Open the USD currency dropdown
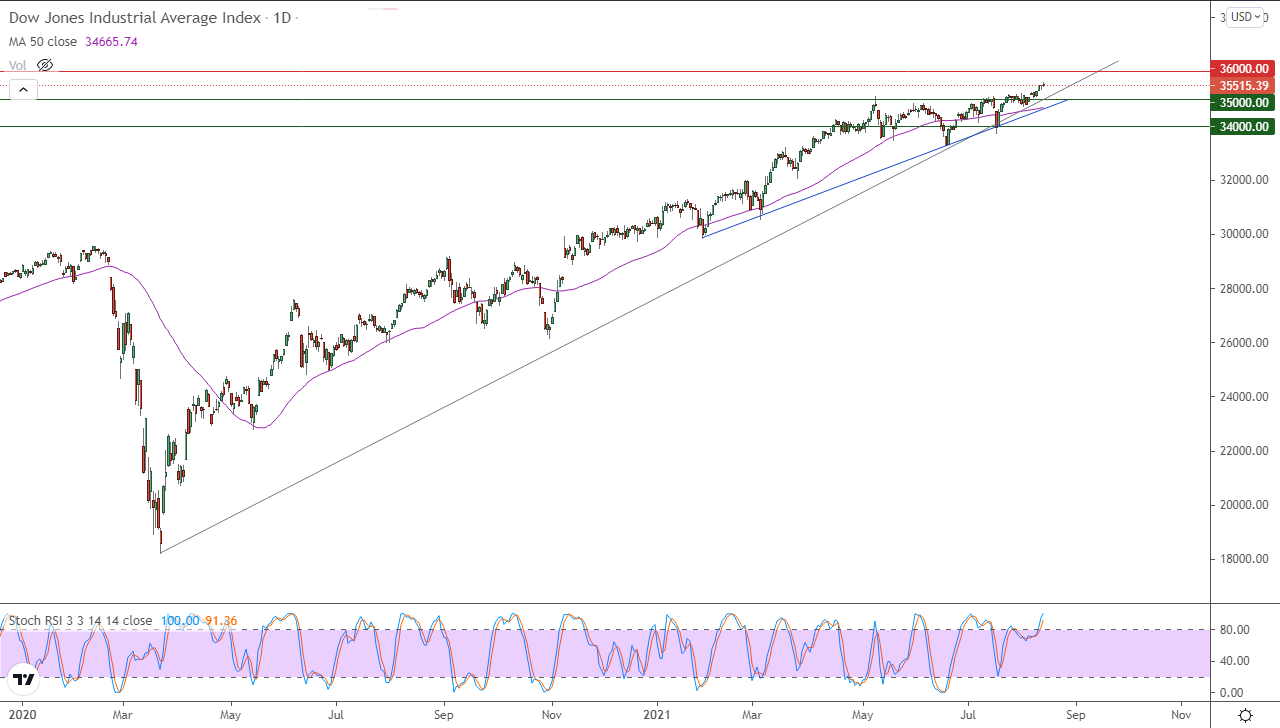This screenshot has width=1280, height=728. (x=1246, y=17)
